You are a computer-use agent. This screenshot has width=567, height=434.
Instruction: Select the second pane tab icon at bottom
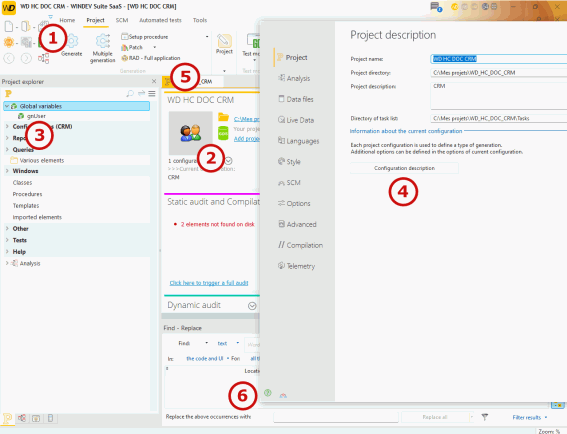(x=22, y=418)
